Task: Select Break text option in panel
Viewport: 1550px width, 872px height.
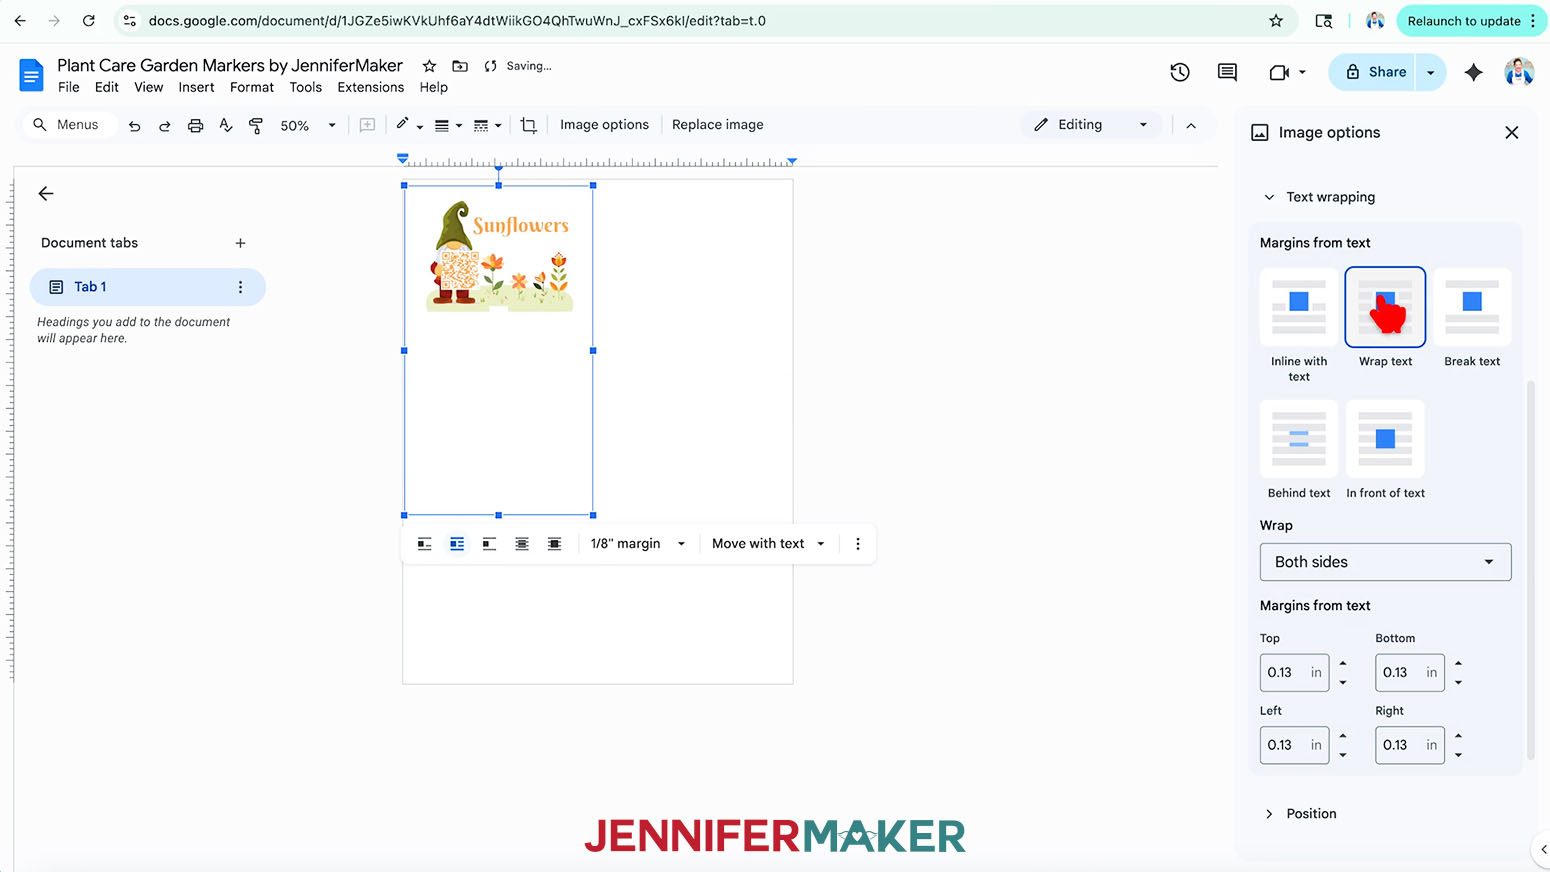Action: tap(1472, 307)
